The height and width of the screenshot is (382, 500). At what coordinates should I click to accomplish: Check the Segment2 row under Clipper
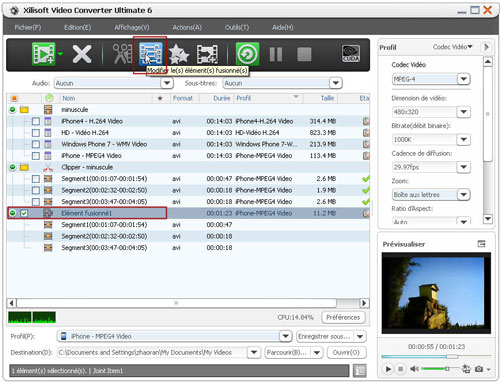click(x=36, y=190)
